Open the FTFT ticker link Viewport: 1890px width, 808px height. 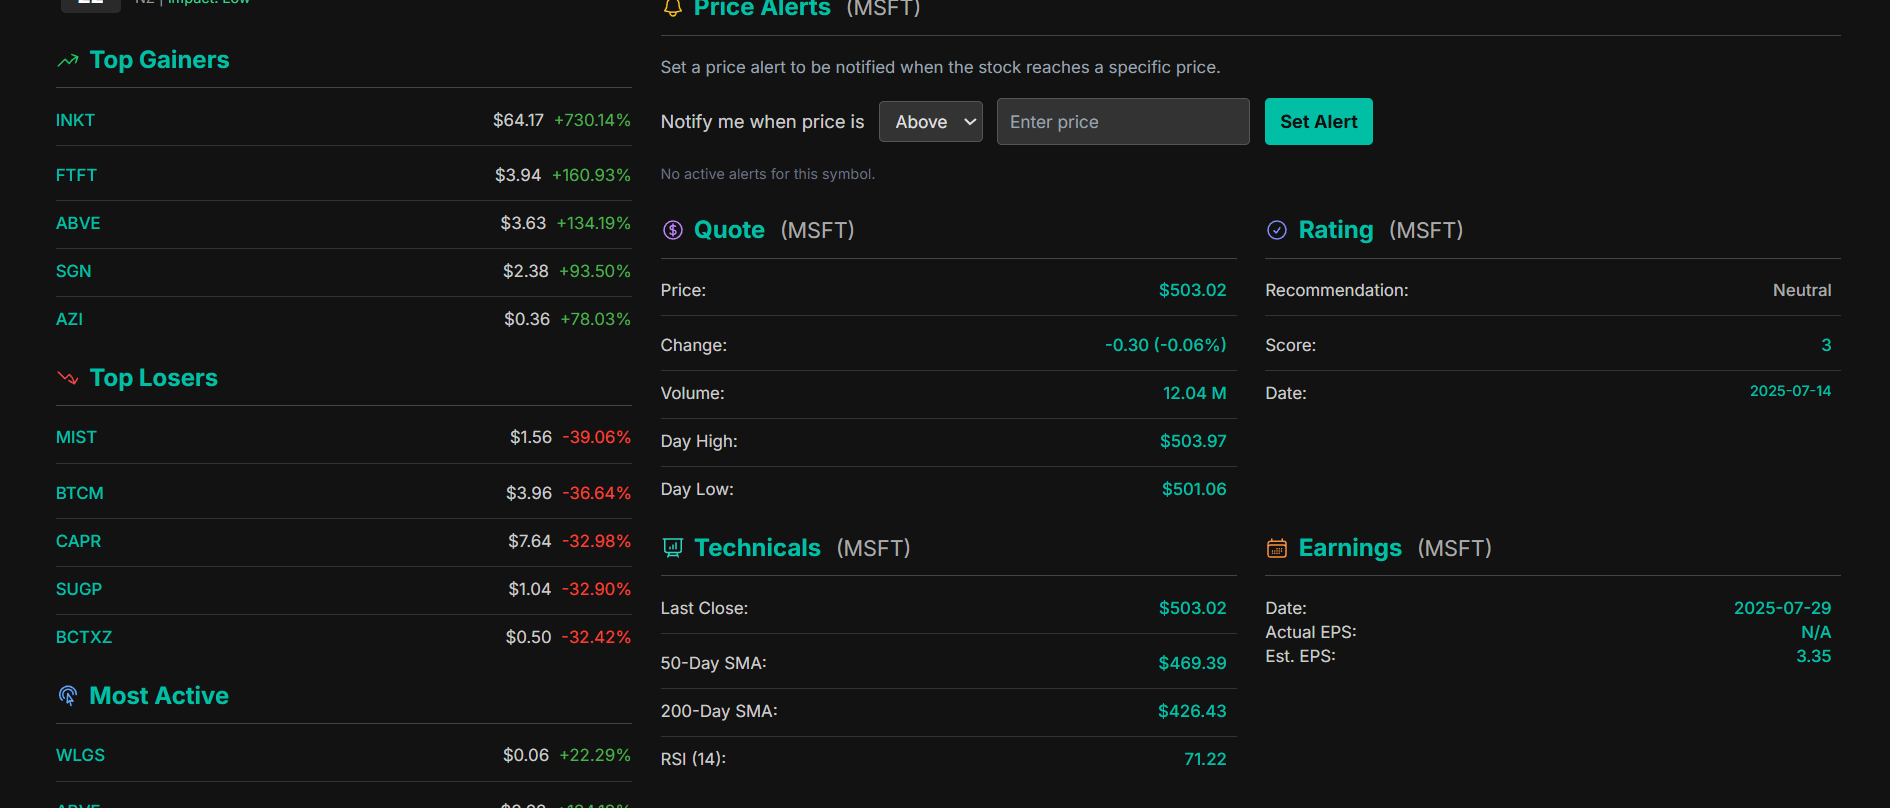[x=76, y=175]
